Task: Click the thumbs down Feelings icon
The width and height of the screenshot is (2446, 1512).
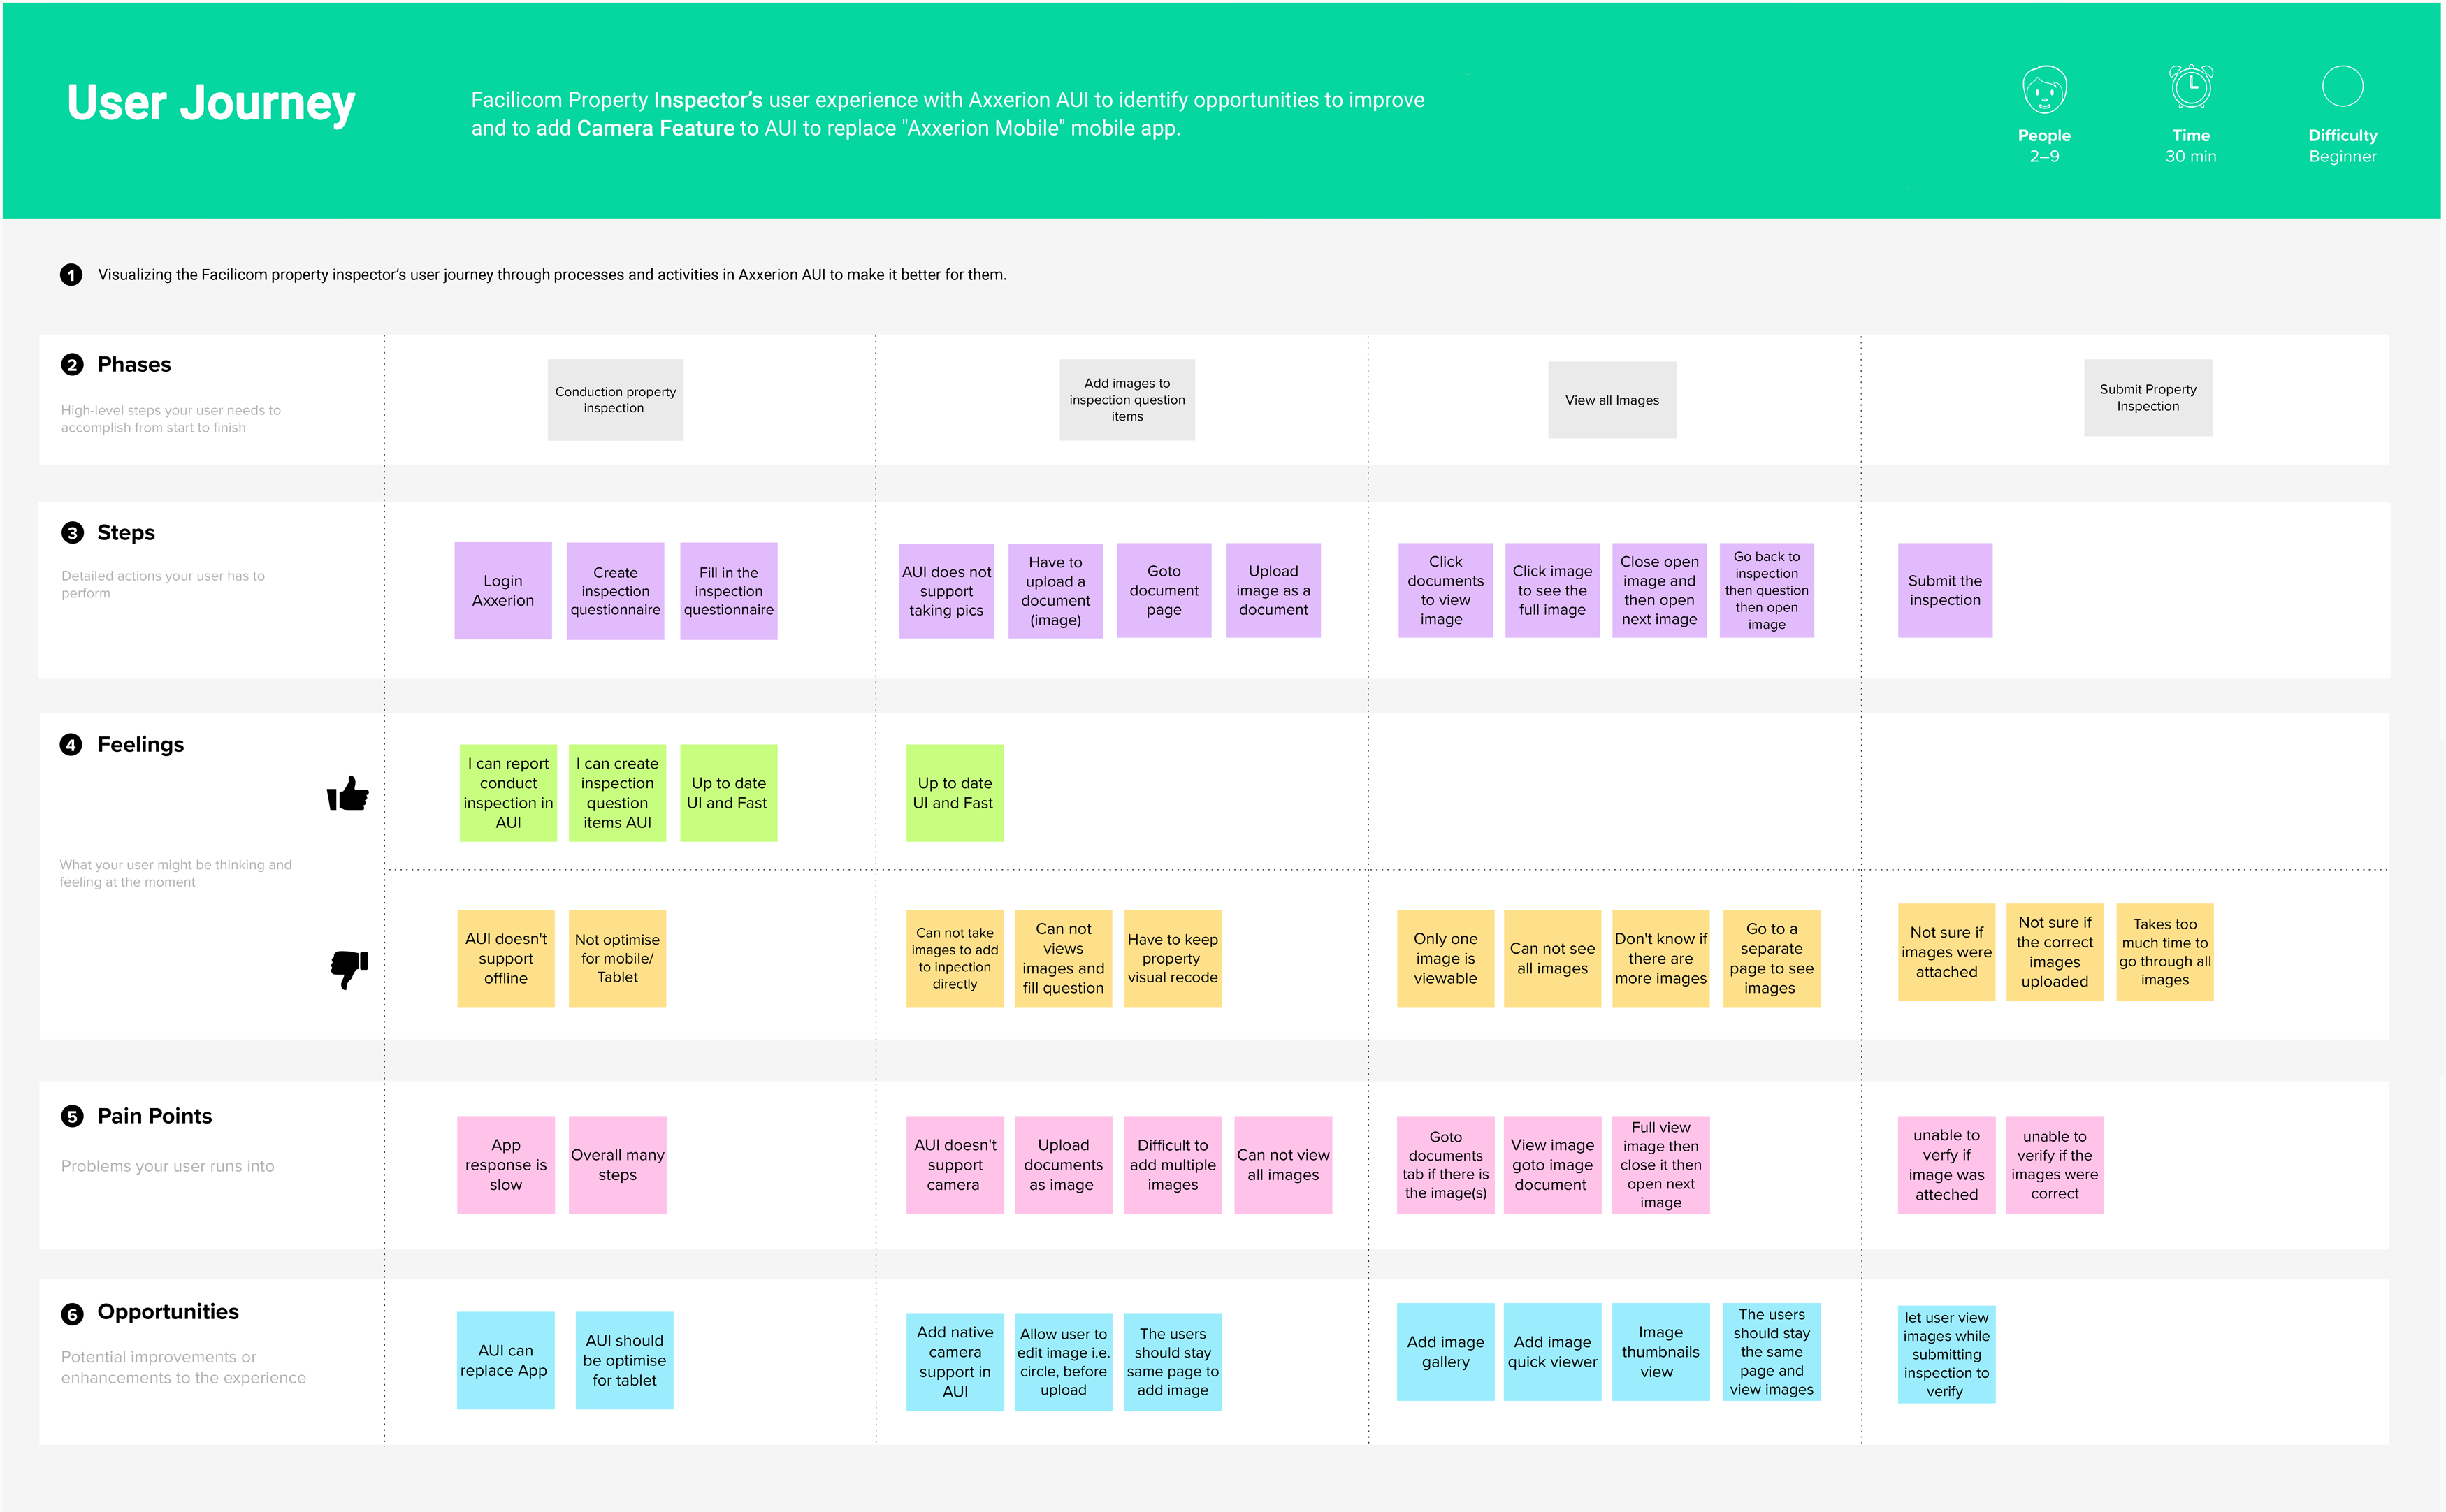Action: click(x=349, y=969)
